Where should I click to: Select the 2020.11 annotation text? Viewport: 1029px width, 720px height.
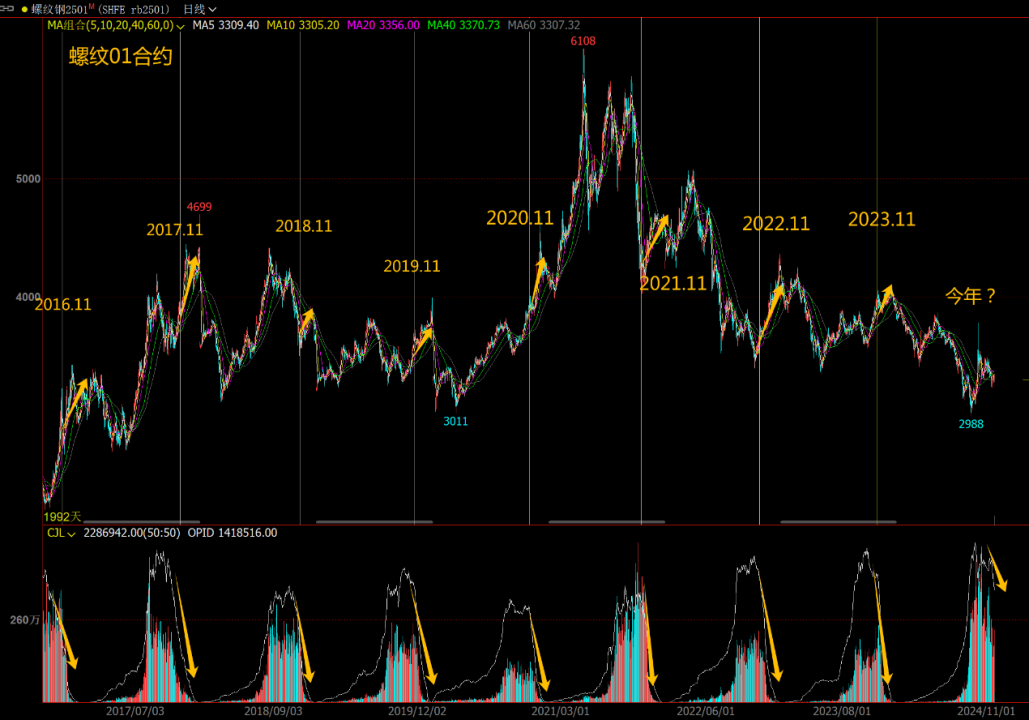click(520, 217)
